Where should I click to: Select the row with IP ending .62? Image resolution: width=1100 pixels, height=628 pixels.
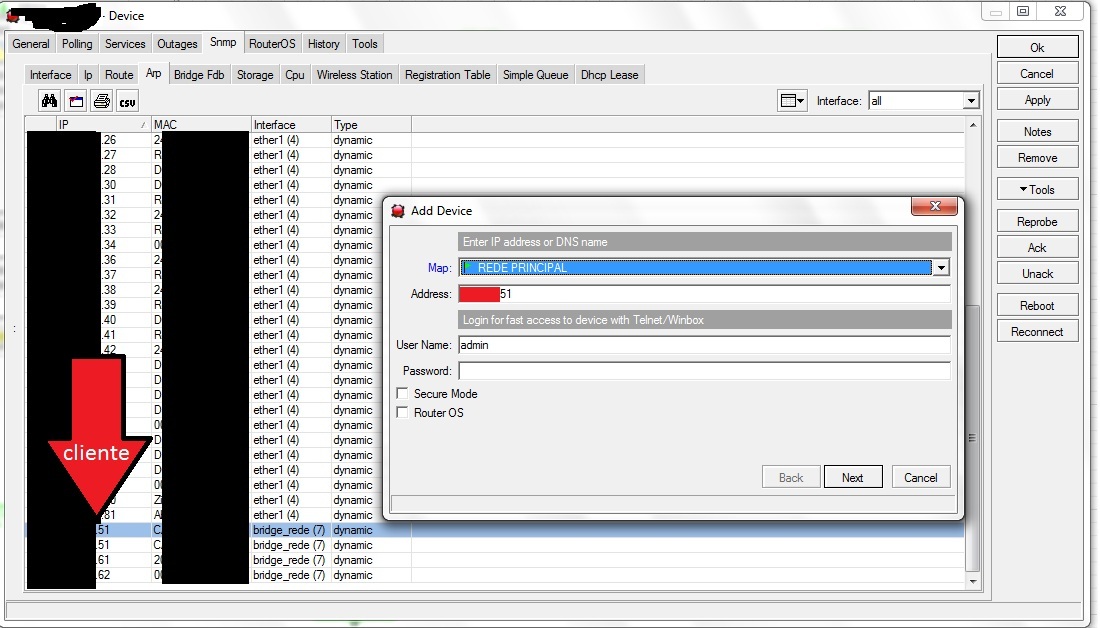coord(495,575)
